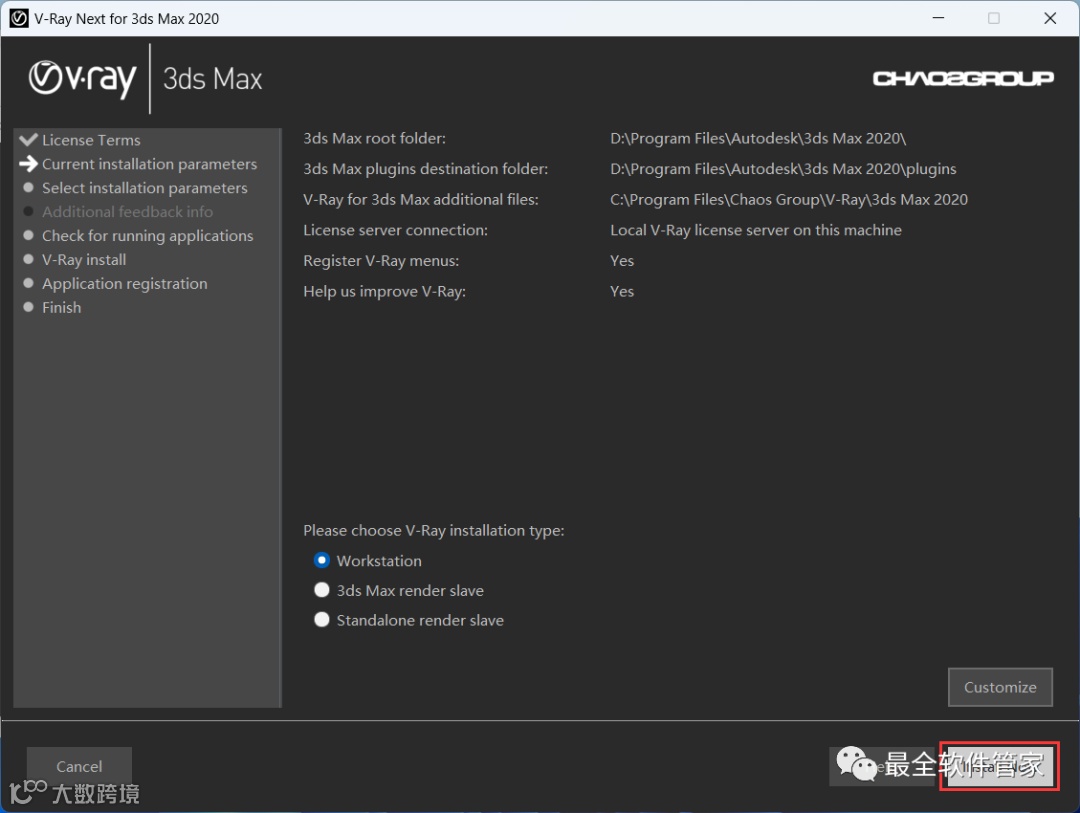Cancel the V-Ray installation

click(x=79, y=766)
